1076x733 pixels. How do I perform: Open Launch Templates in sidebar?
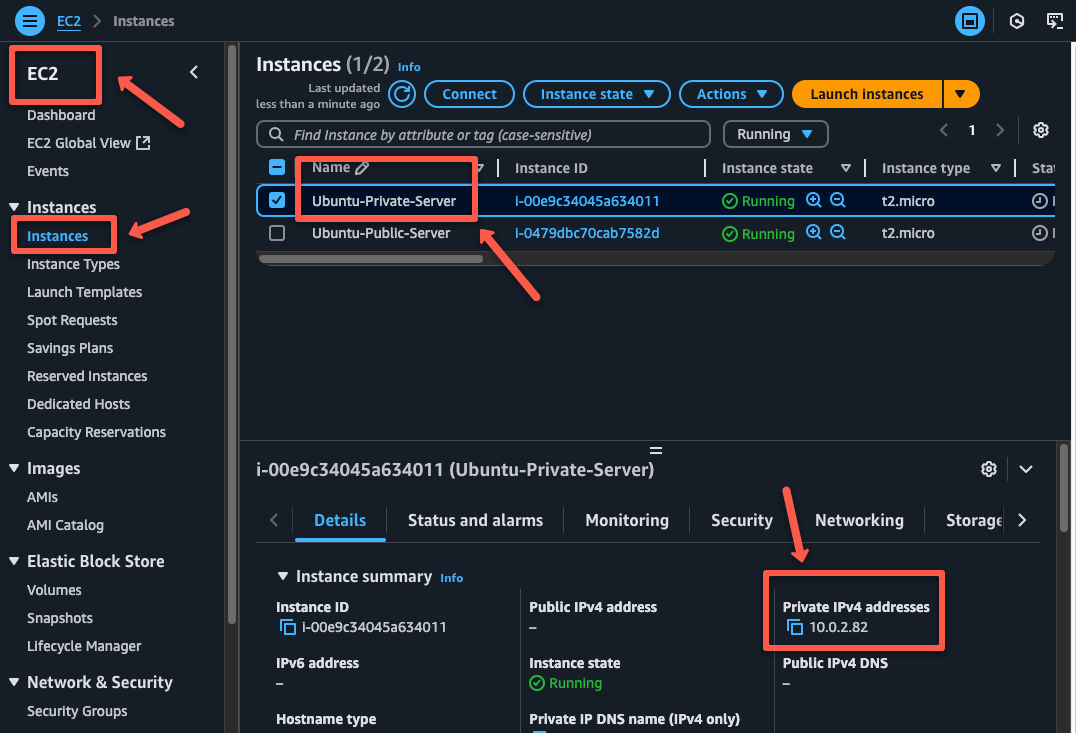point(84,292)
